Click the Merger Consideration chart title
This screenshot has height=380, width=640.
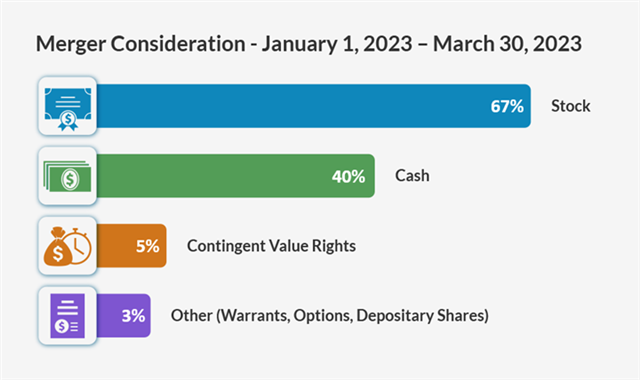coord(309,44)
